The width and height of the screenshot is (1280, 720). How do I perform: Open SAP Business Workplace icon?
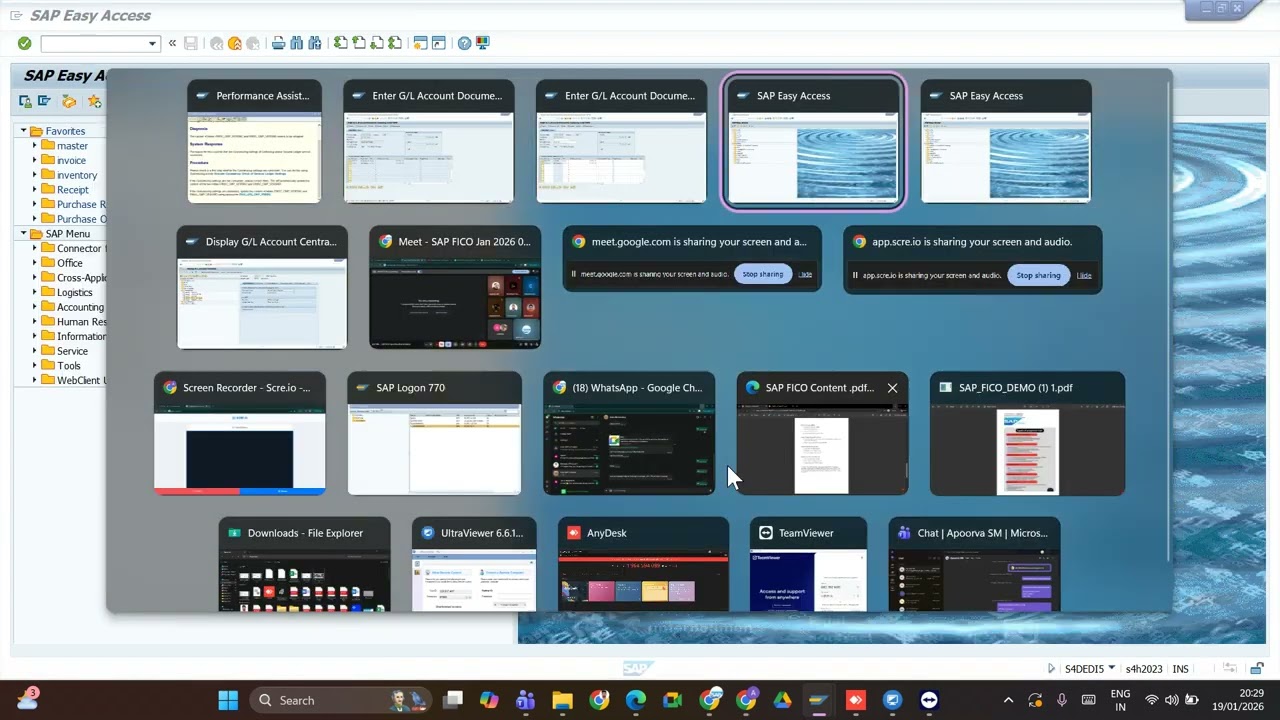click(69, 101)
